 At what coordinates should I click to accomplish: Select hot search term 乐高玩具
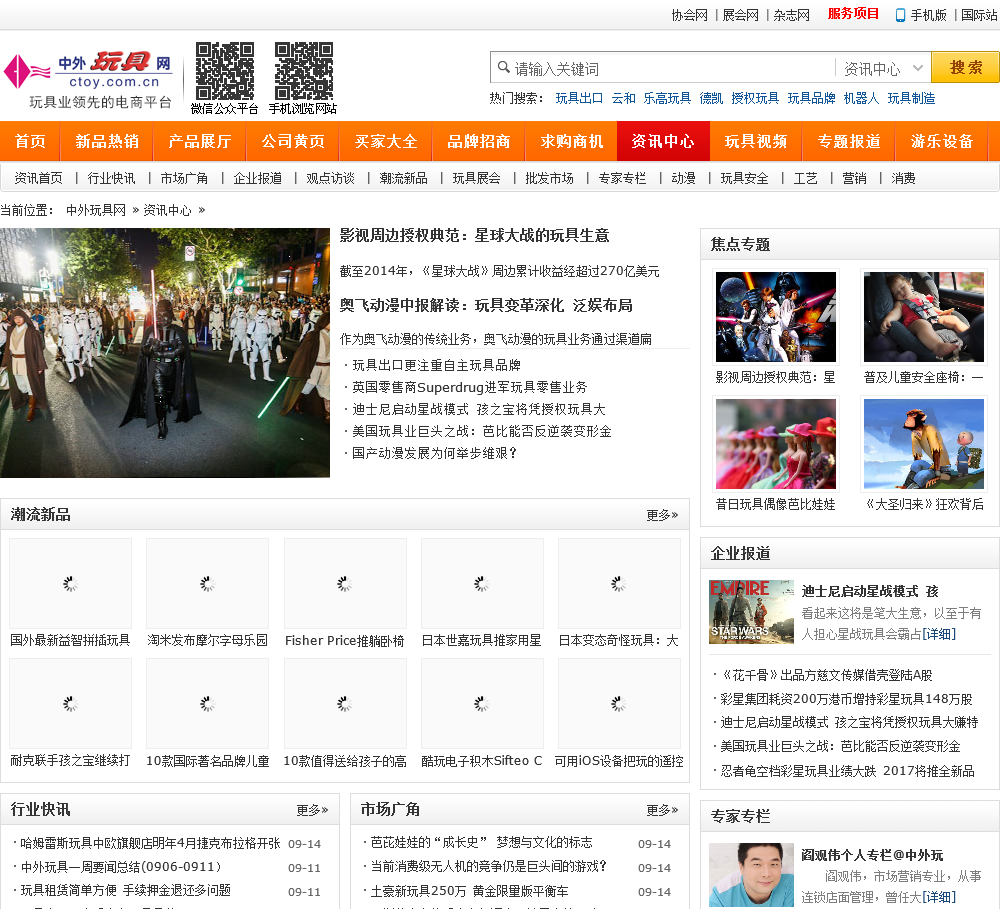click(x=667, y=98)
